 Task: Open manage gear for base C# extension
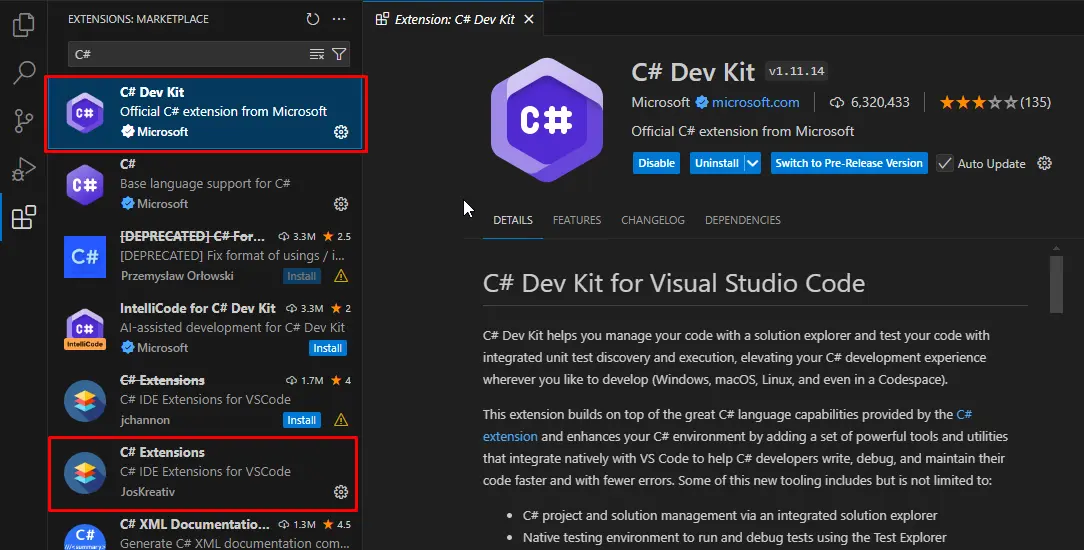[x=341, y=204]
